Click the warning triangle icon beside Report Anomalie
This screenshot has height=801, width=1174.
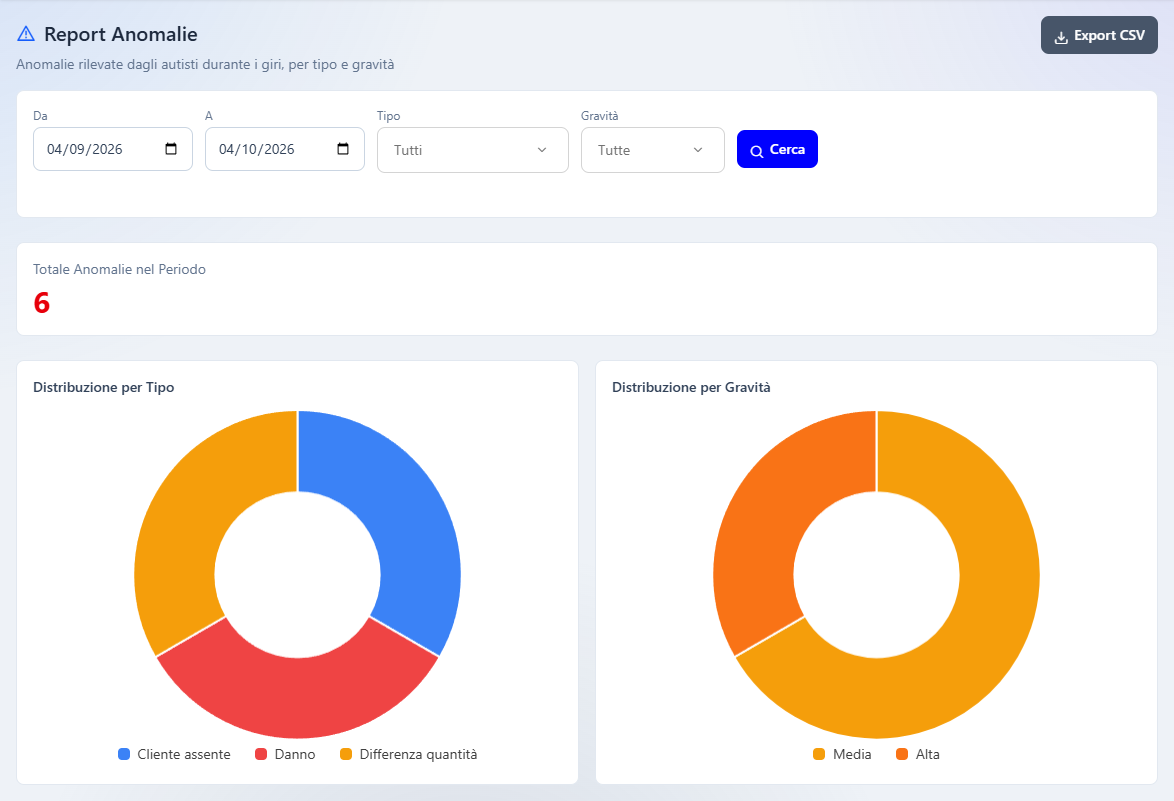(26, 34)
